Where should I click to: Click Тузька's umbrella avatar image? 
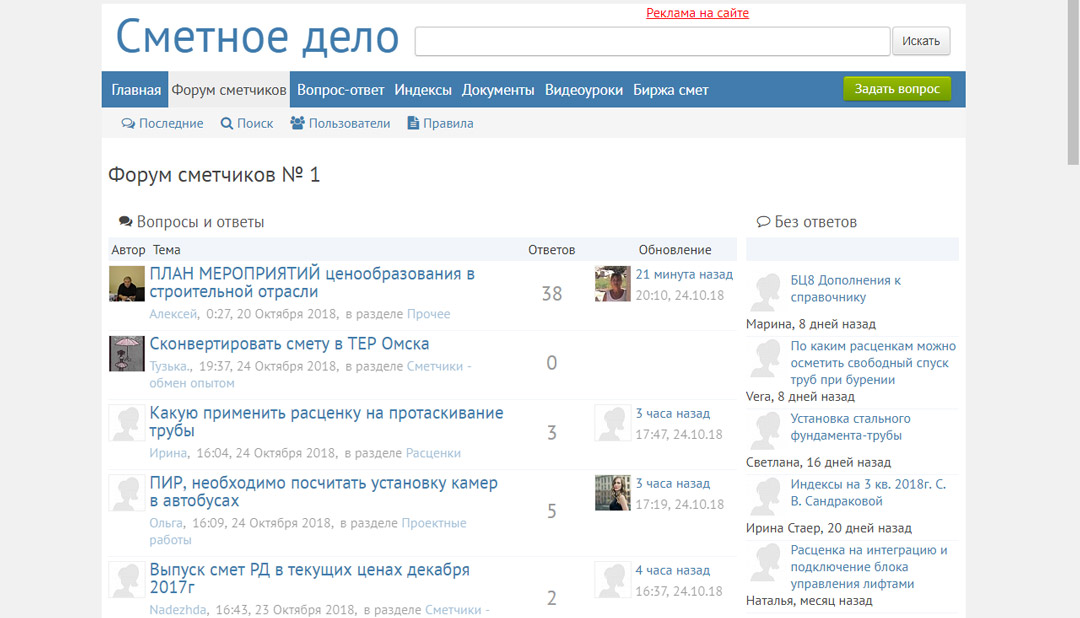click(x=127, y=353)
